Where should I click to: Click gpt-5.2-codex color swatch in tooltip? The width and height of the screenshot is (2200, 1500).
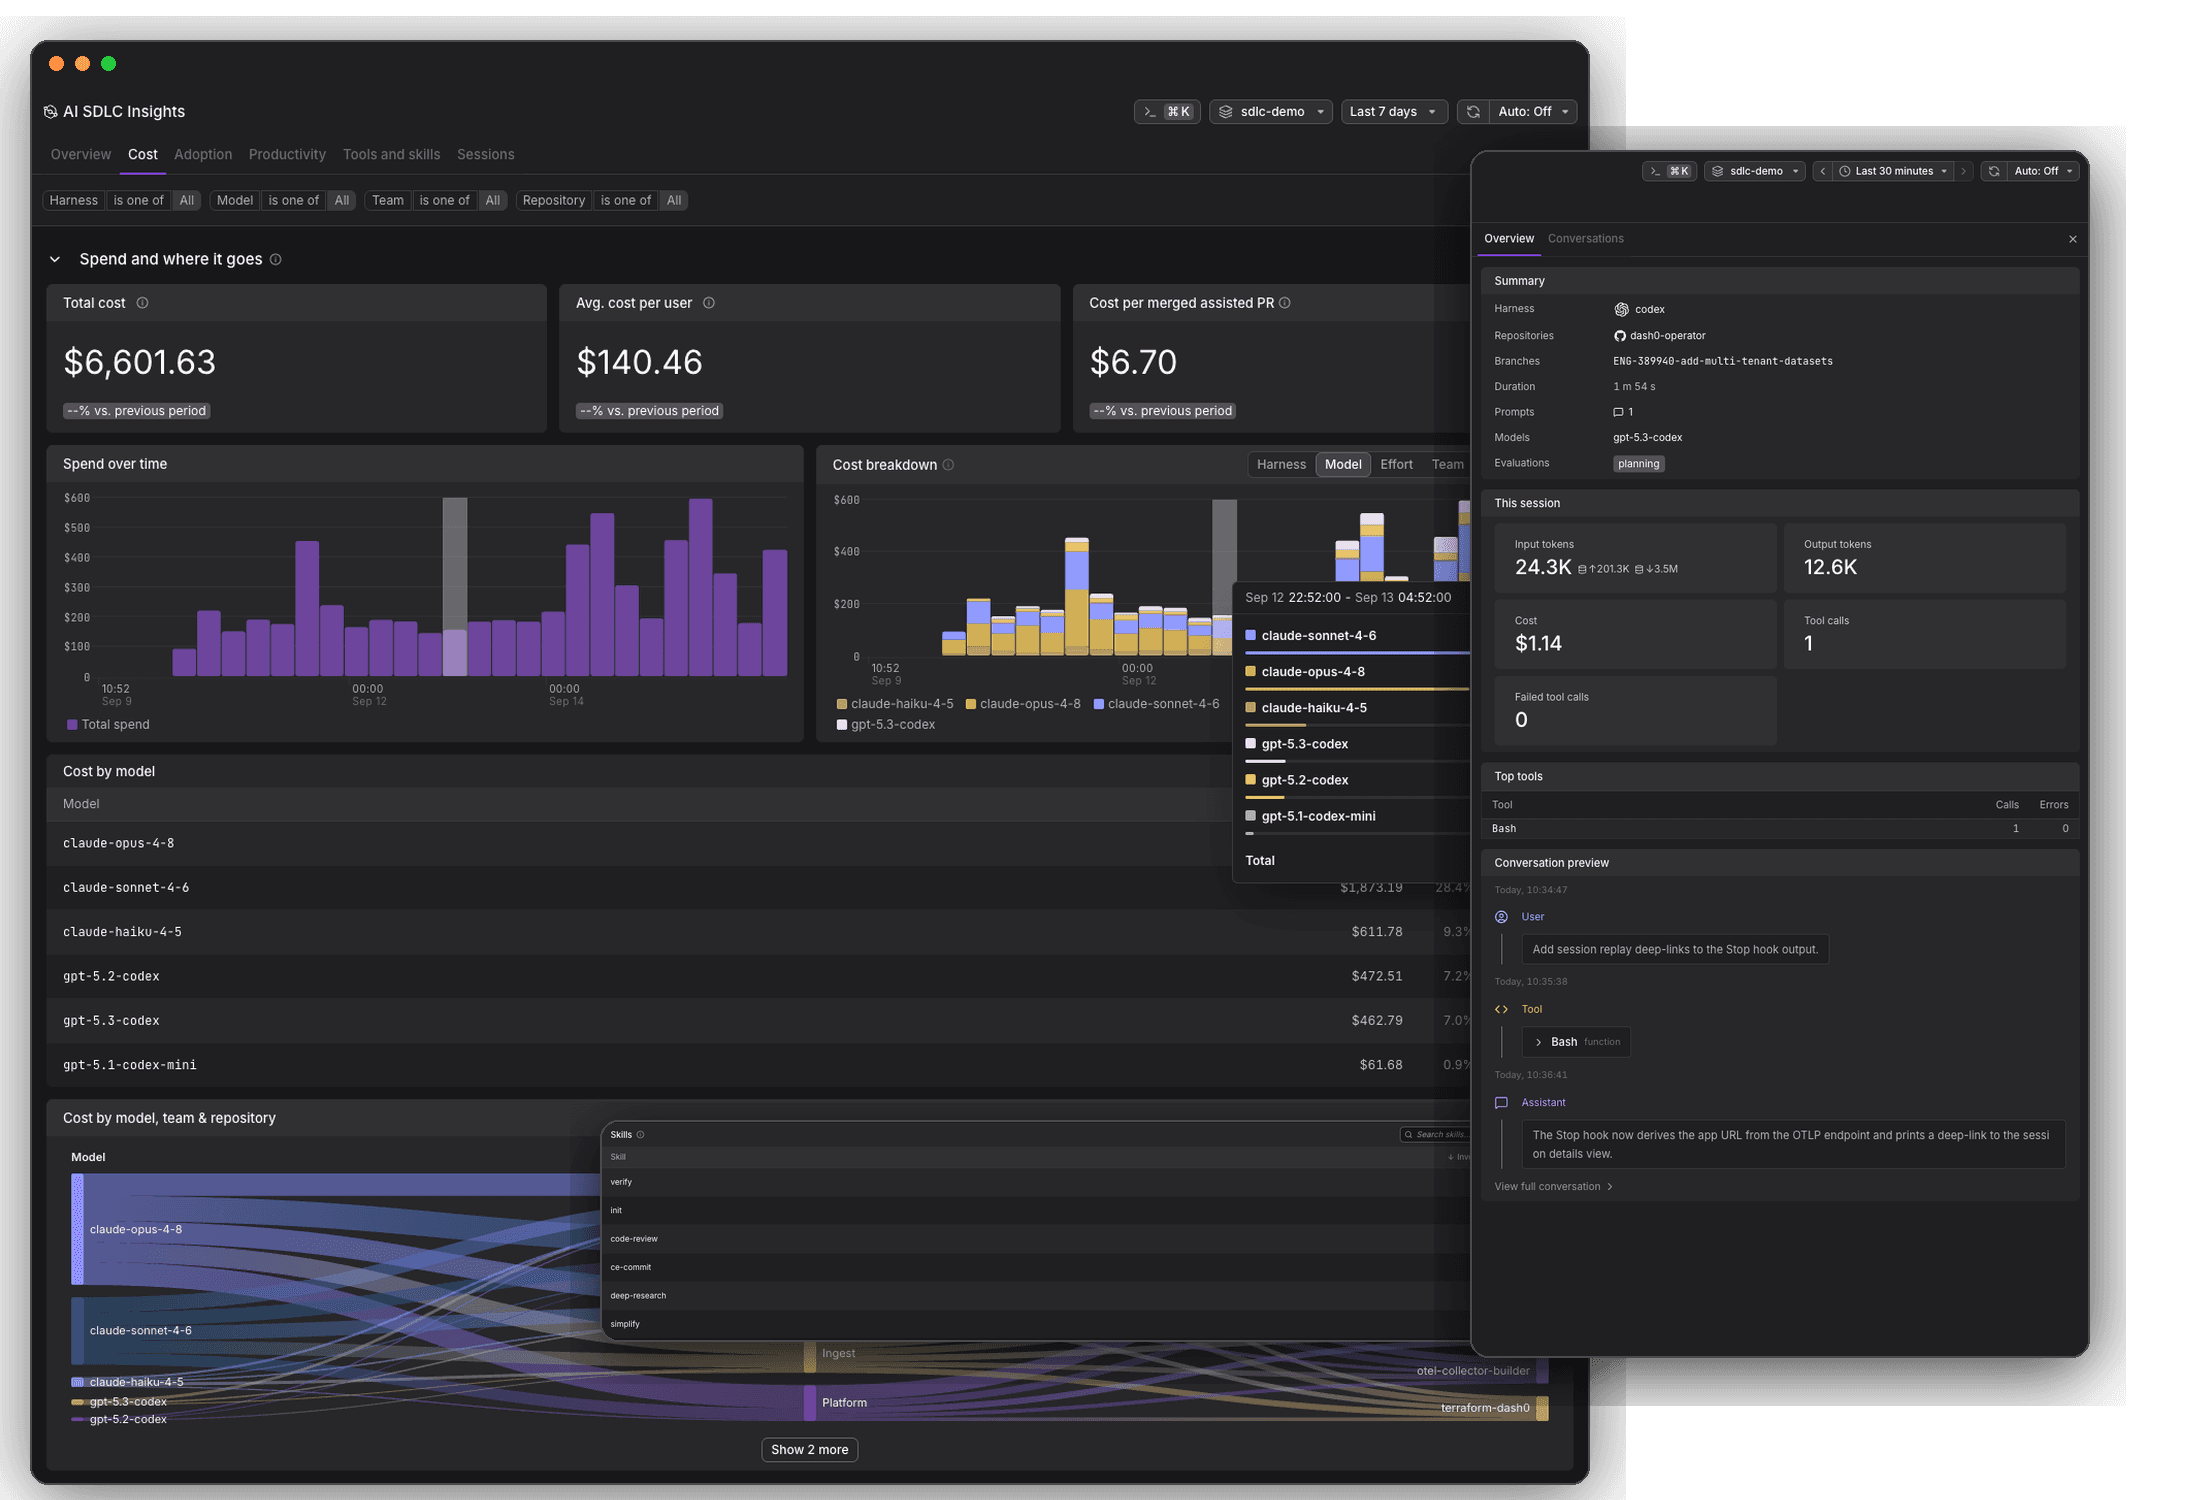[x=1250, y=780]
